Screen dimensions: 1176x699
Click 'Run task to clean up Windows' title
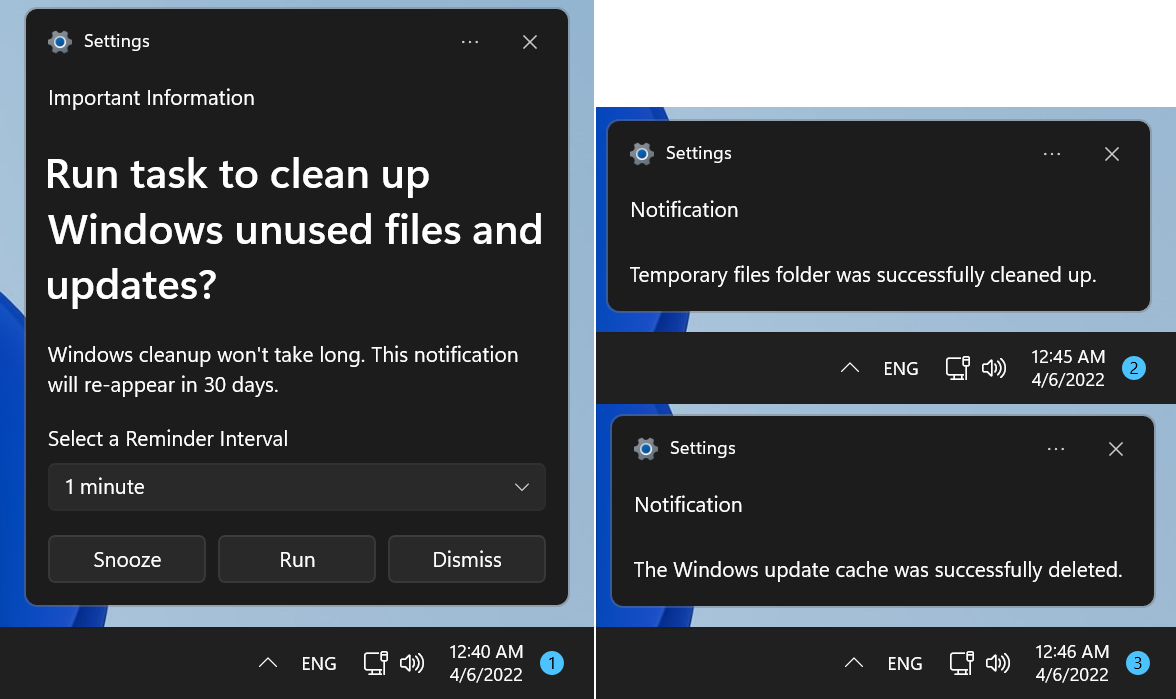point(294,229)
